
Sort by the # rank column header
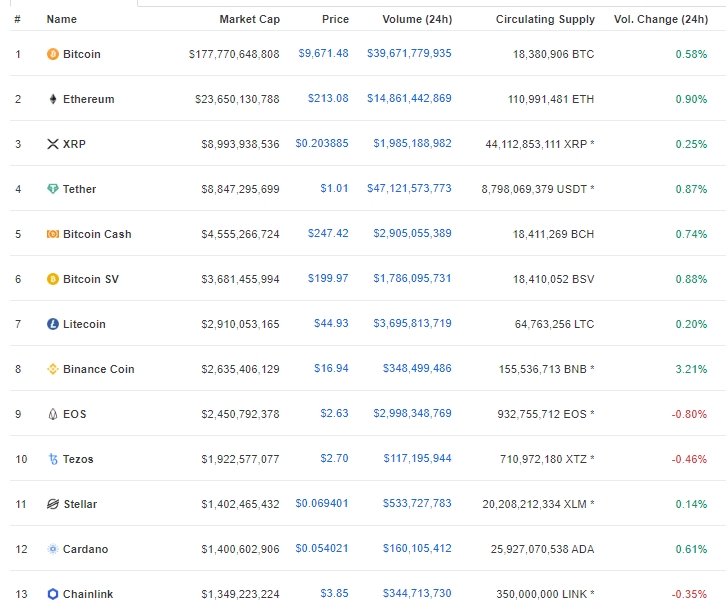coord(17,19)
